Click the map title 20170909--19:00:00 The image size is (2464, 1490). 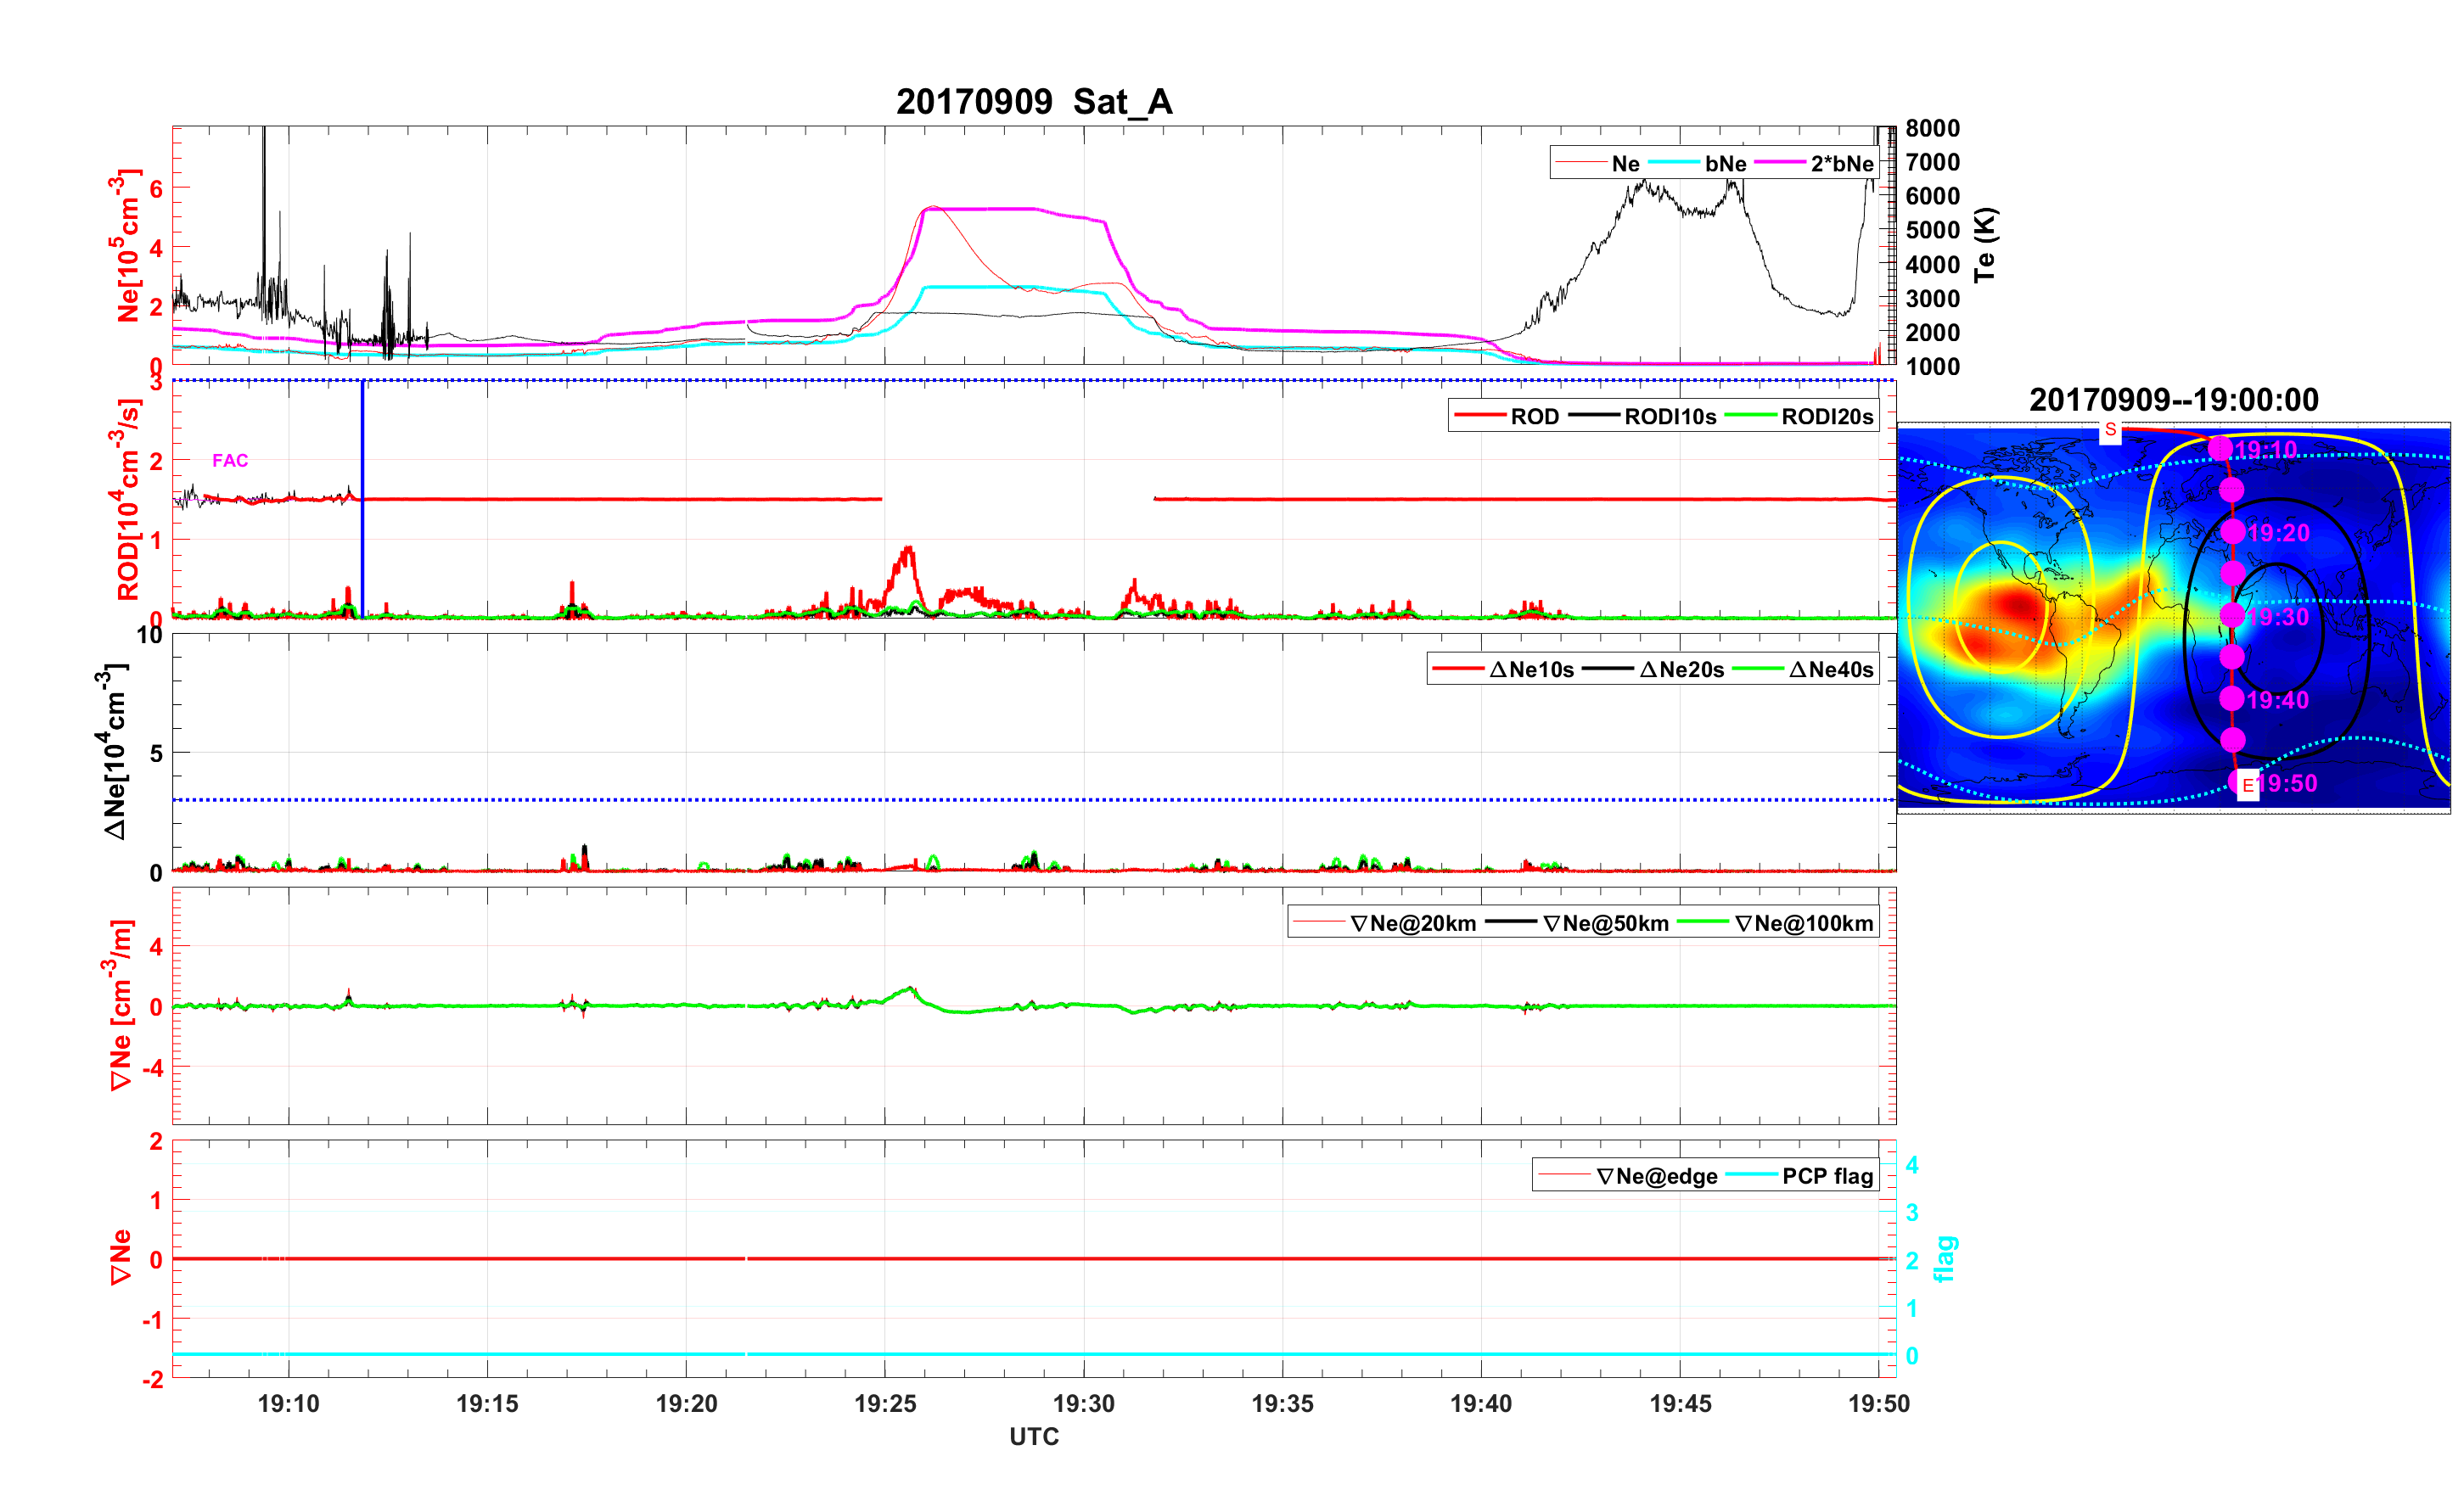(x=2173, y=400)
